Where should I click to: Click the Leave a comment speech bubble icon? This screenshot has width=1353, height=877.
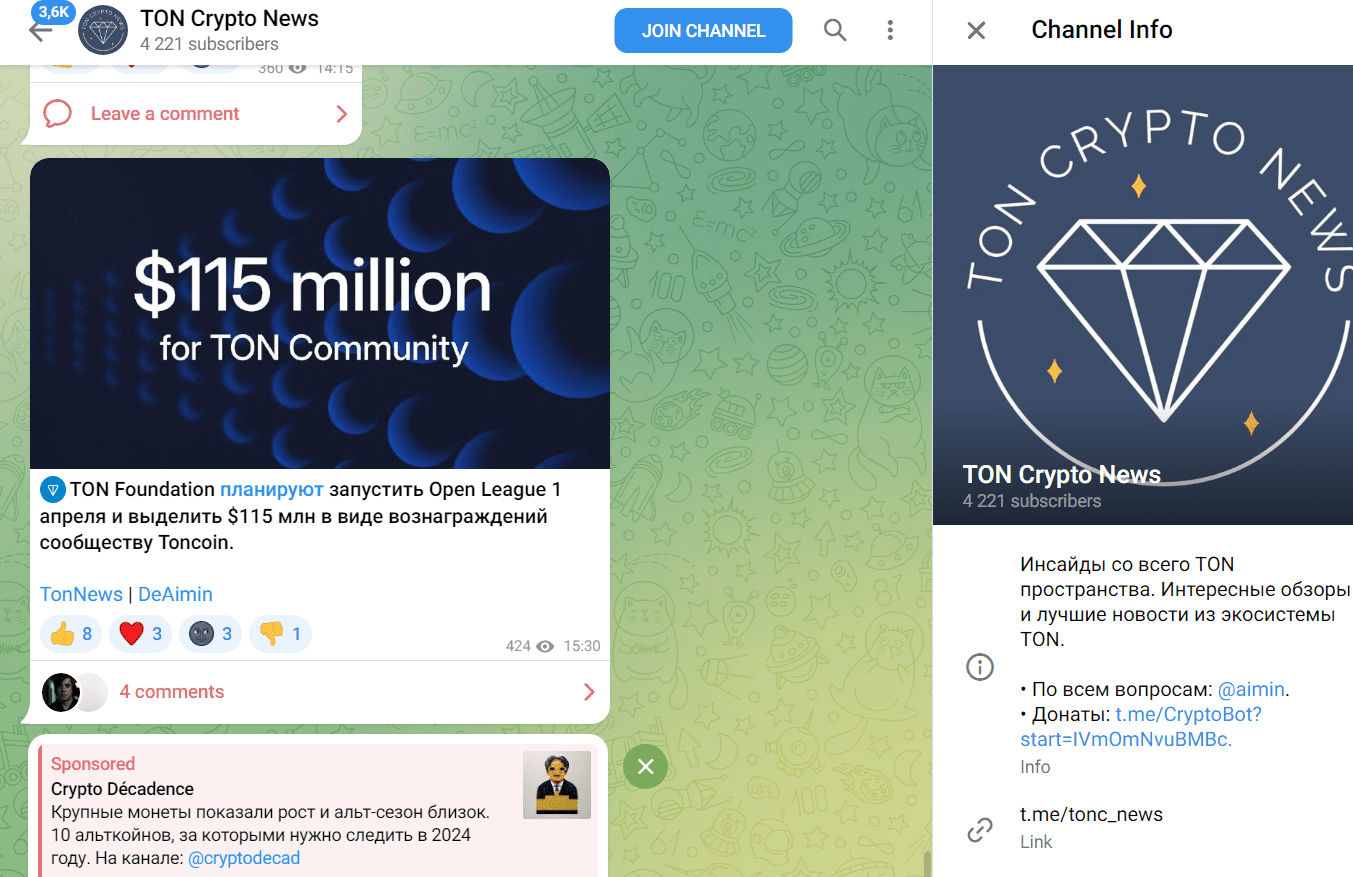(x=58, y=113)
